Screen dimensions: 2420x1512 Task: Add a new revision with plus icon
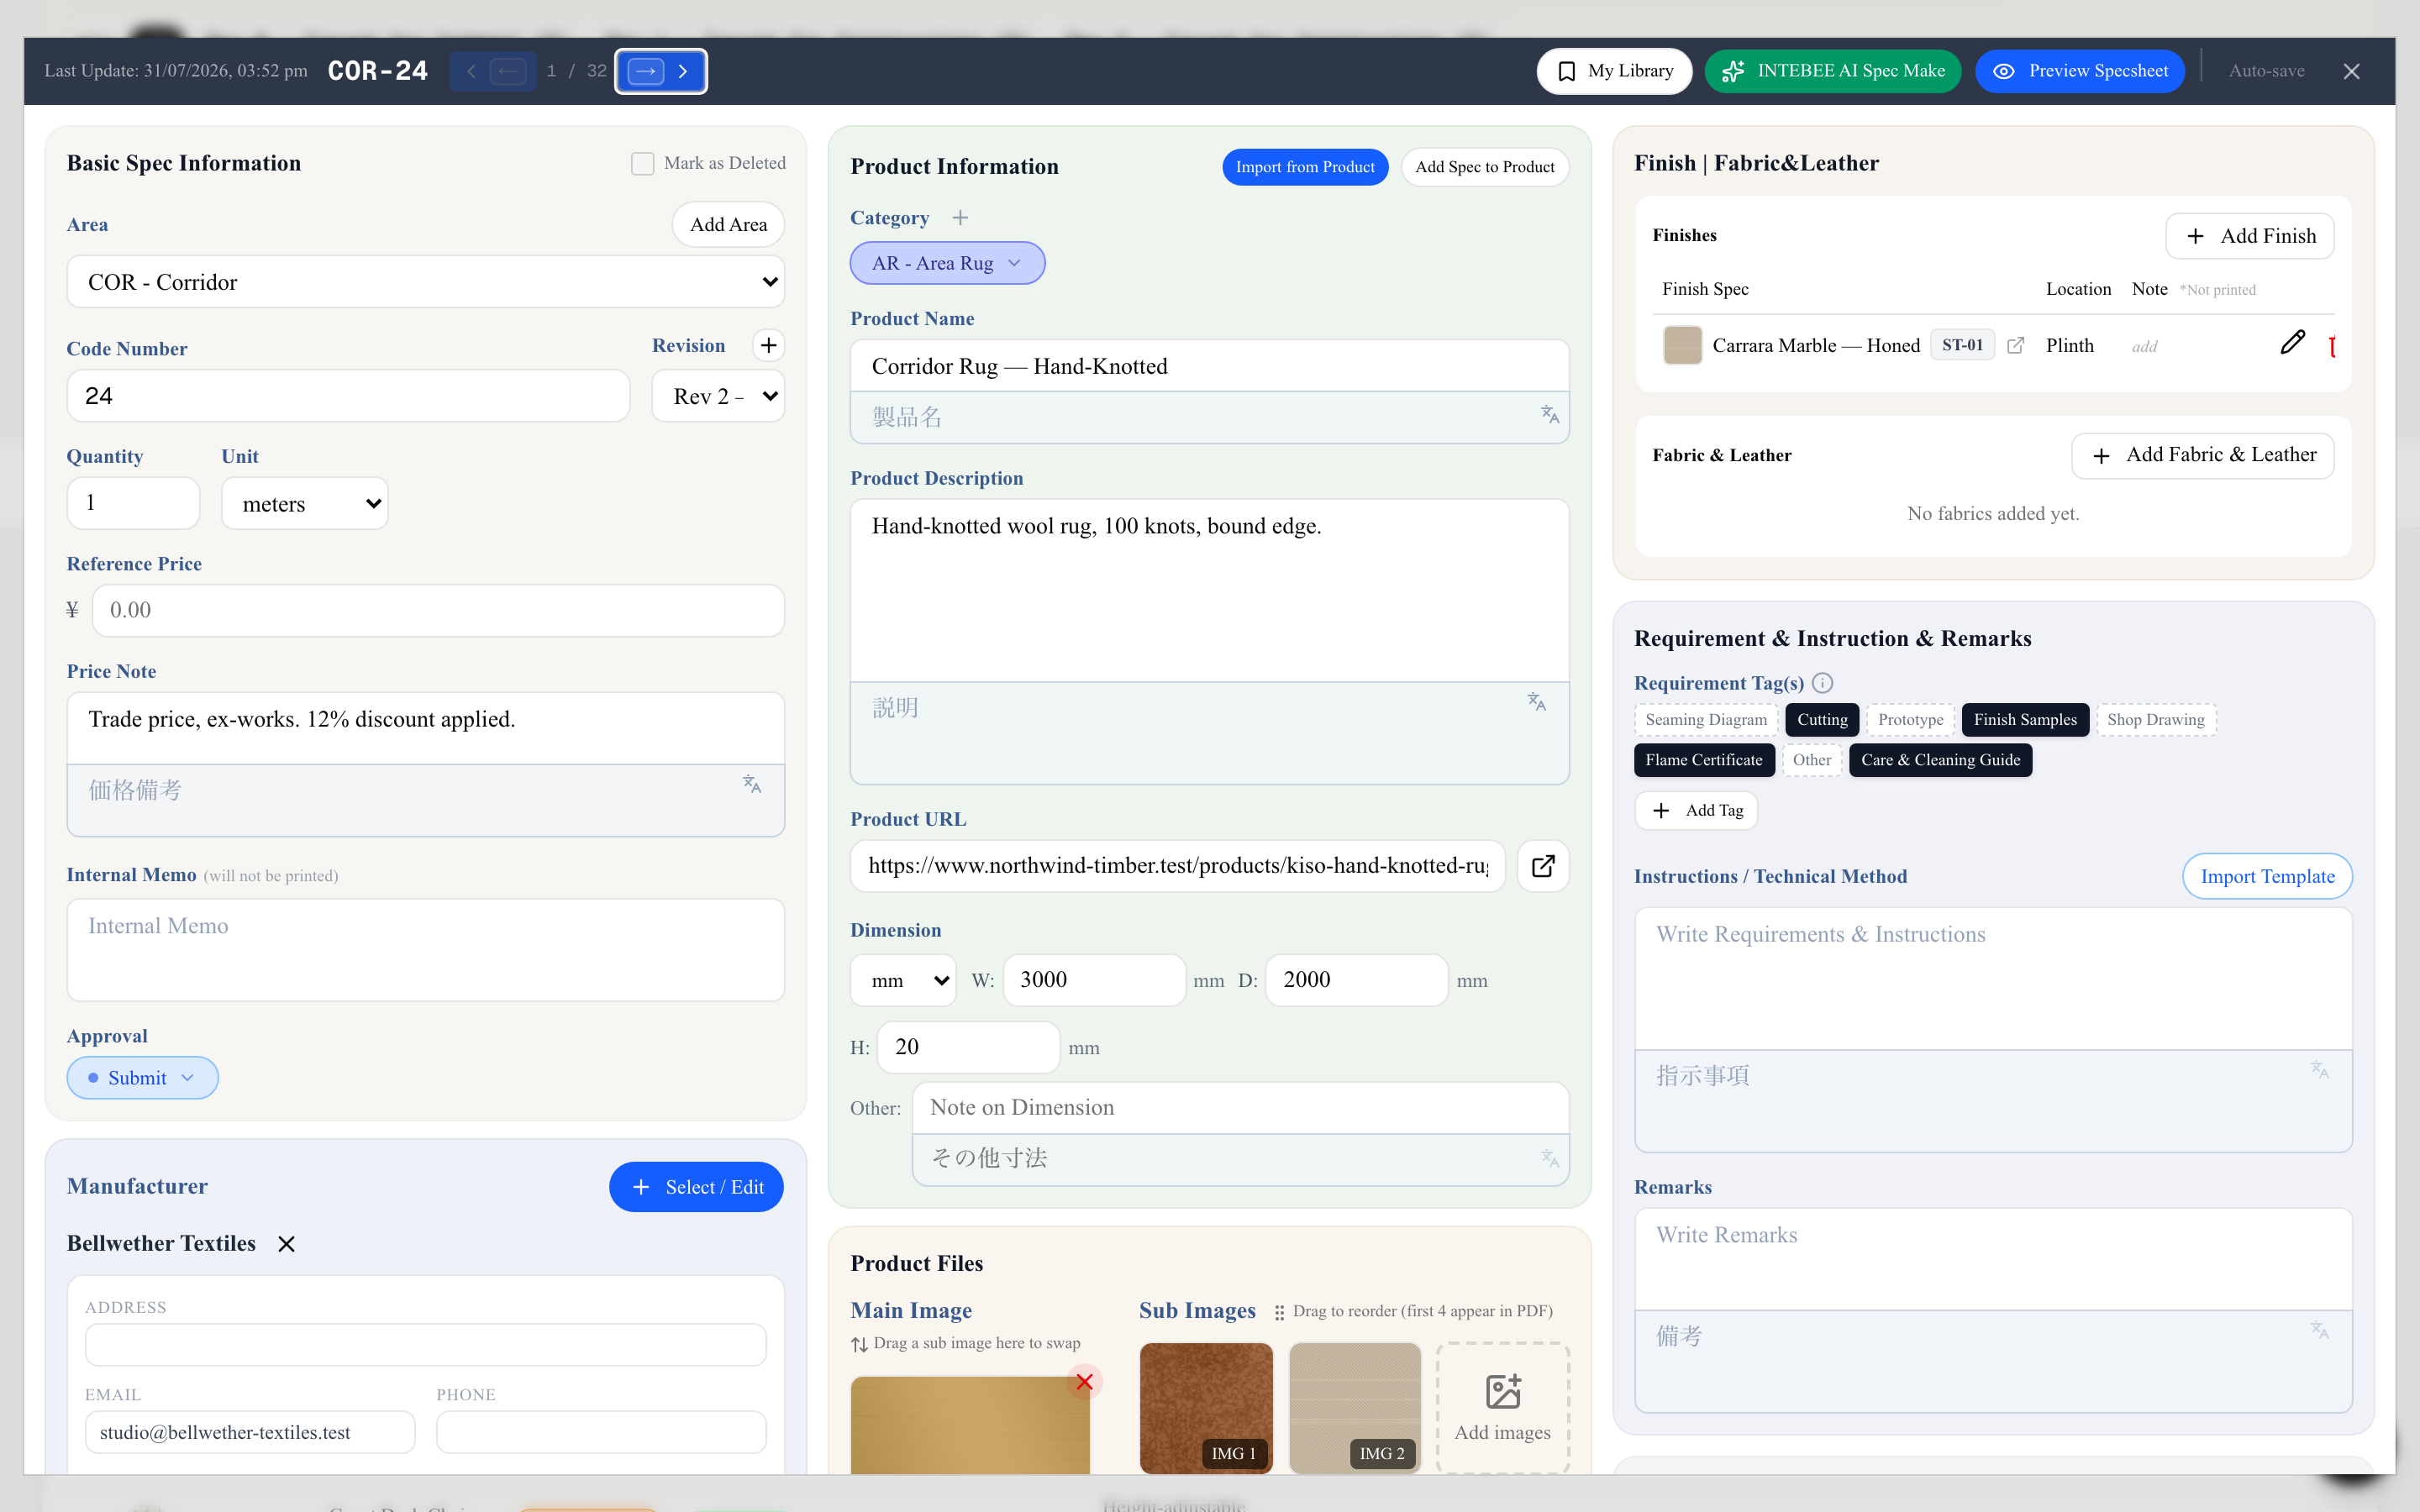(768, 345)
